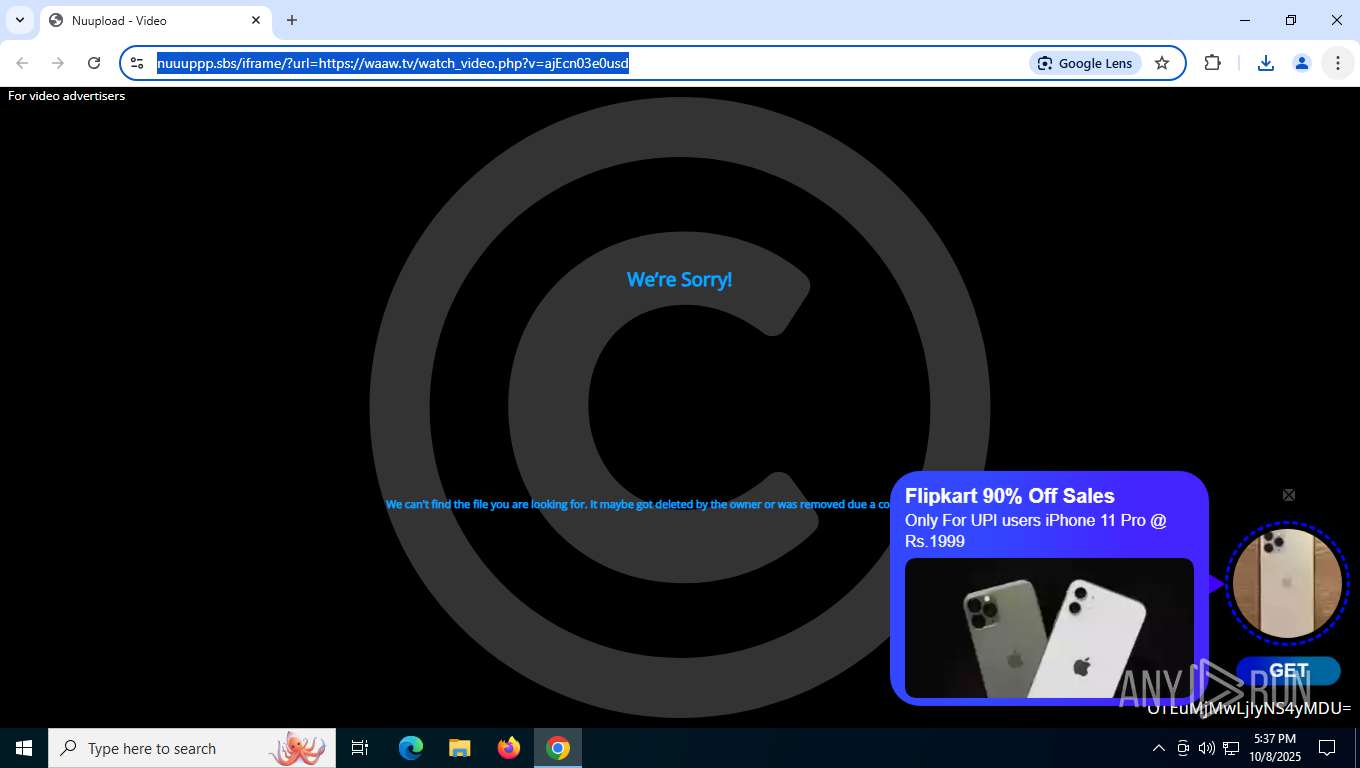The image size is (1360, 768).
Task: Open Meet Now tray icon
Action: [1183, 748]
